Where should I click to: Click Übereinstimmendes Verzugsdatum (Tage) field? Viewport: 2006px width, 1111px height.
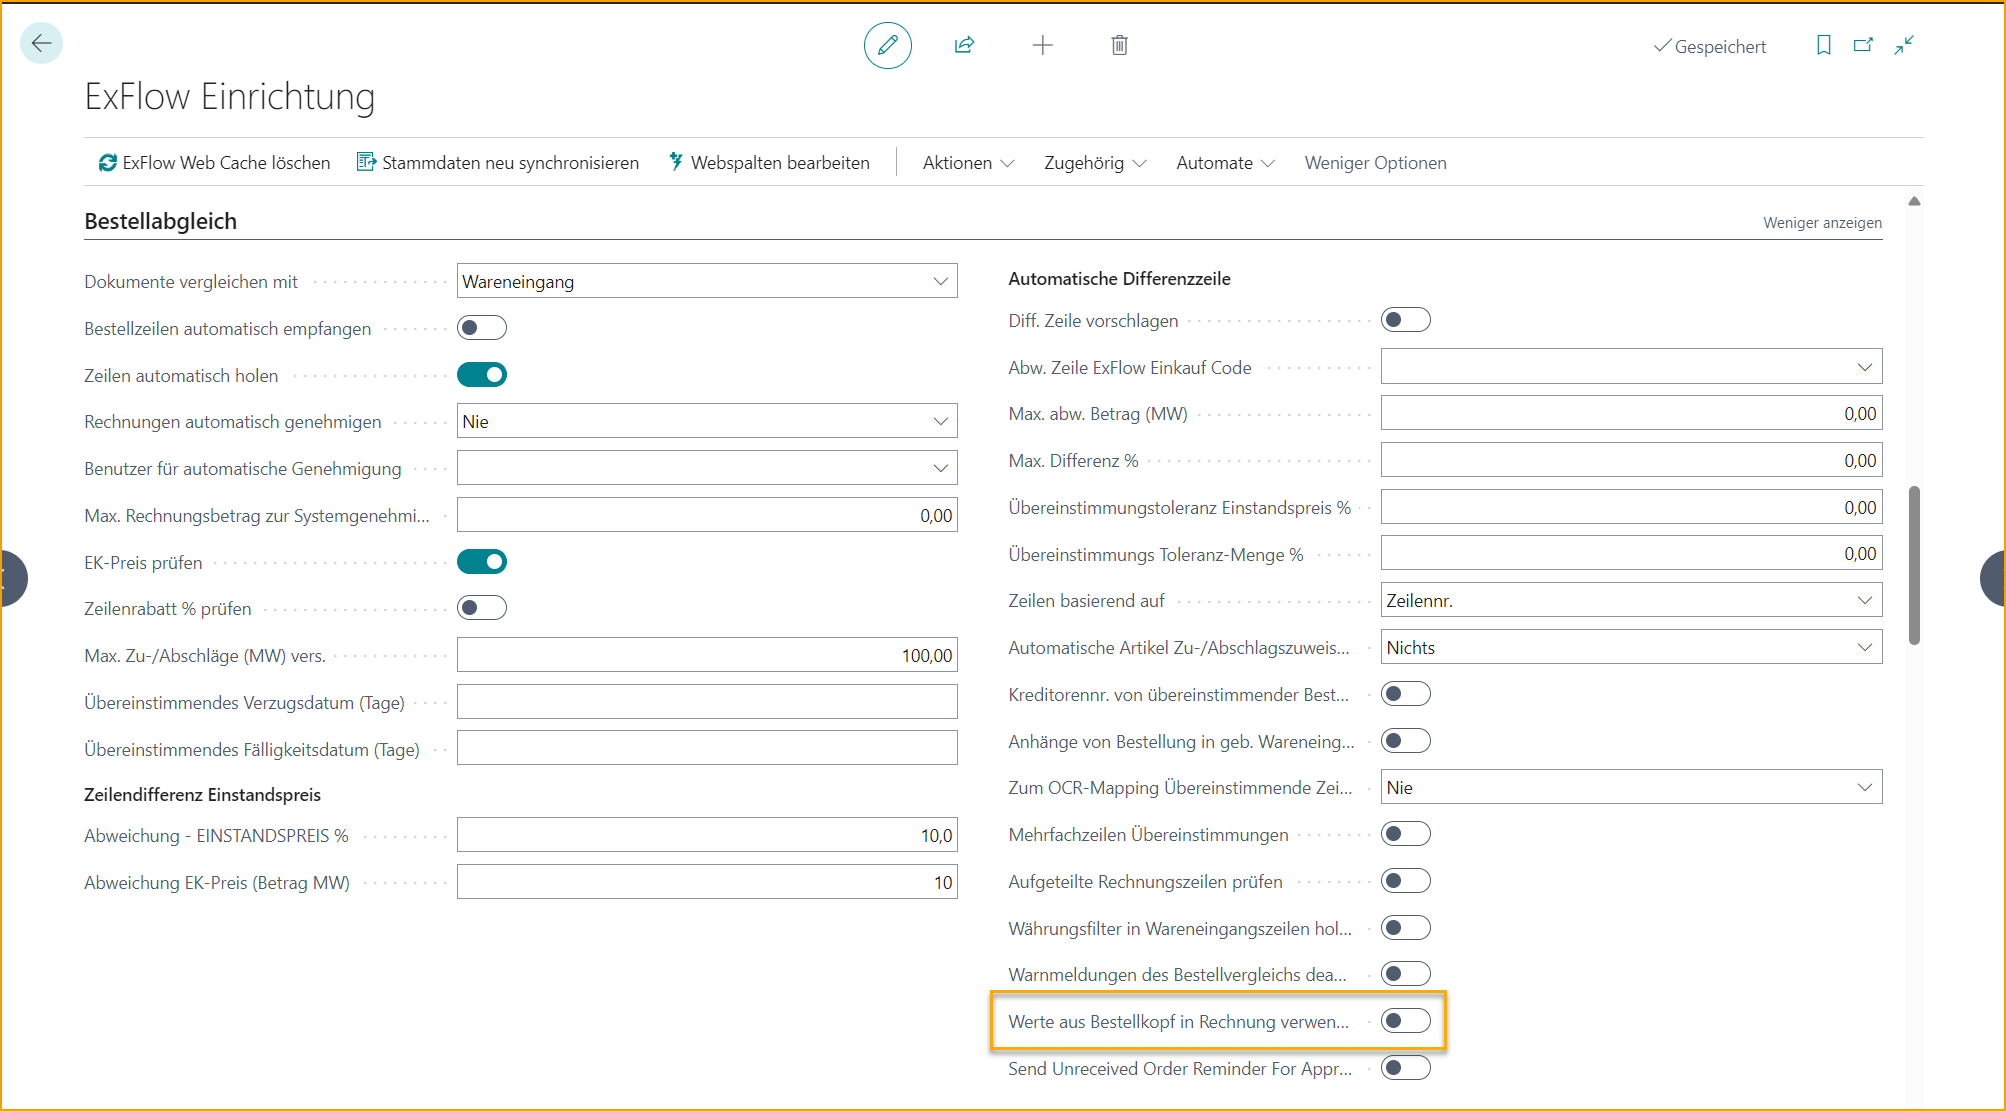point(707,702)
